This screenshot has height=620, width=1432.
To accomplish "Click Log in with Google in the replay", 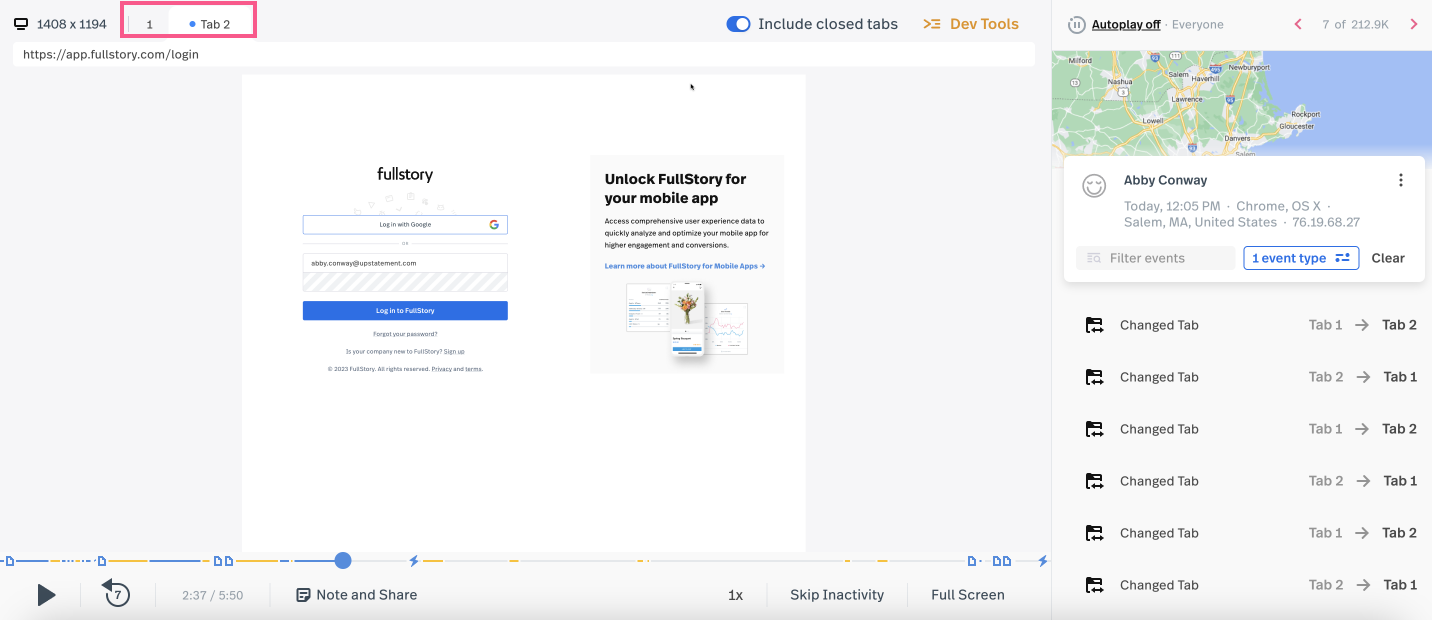I will pos(405,225).
